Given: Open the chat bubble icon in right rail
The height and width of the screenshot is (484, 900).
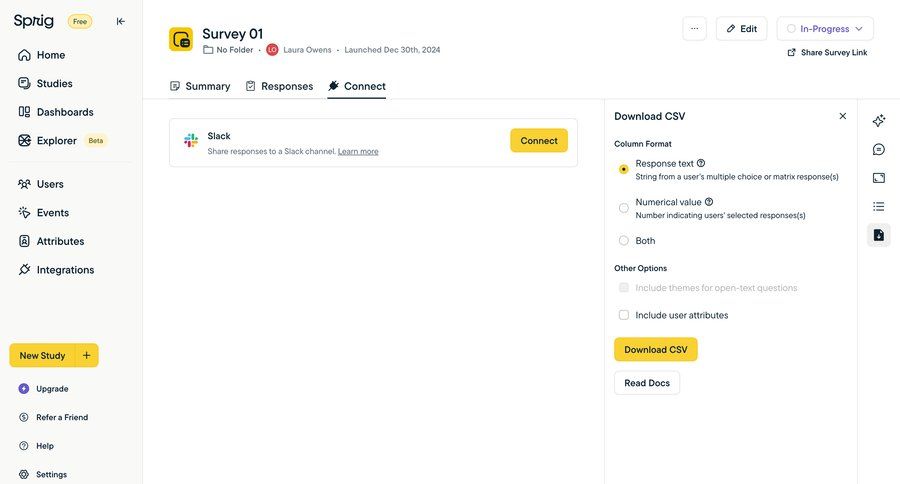Looking at the screenshot, I should click(x=878, y=149).
